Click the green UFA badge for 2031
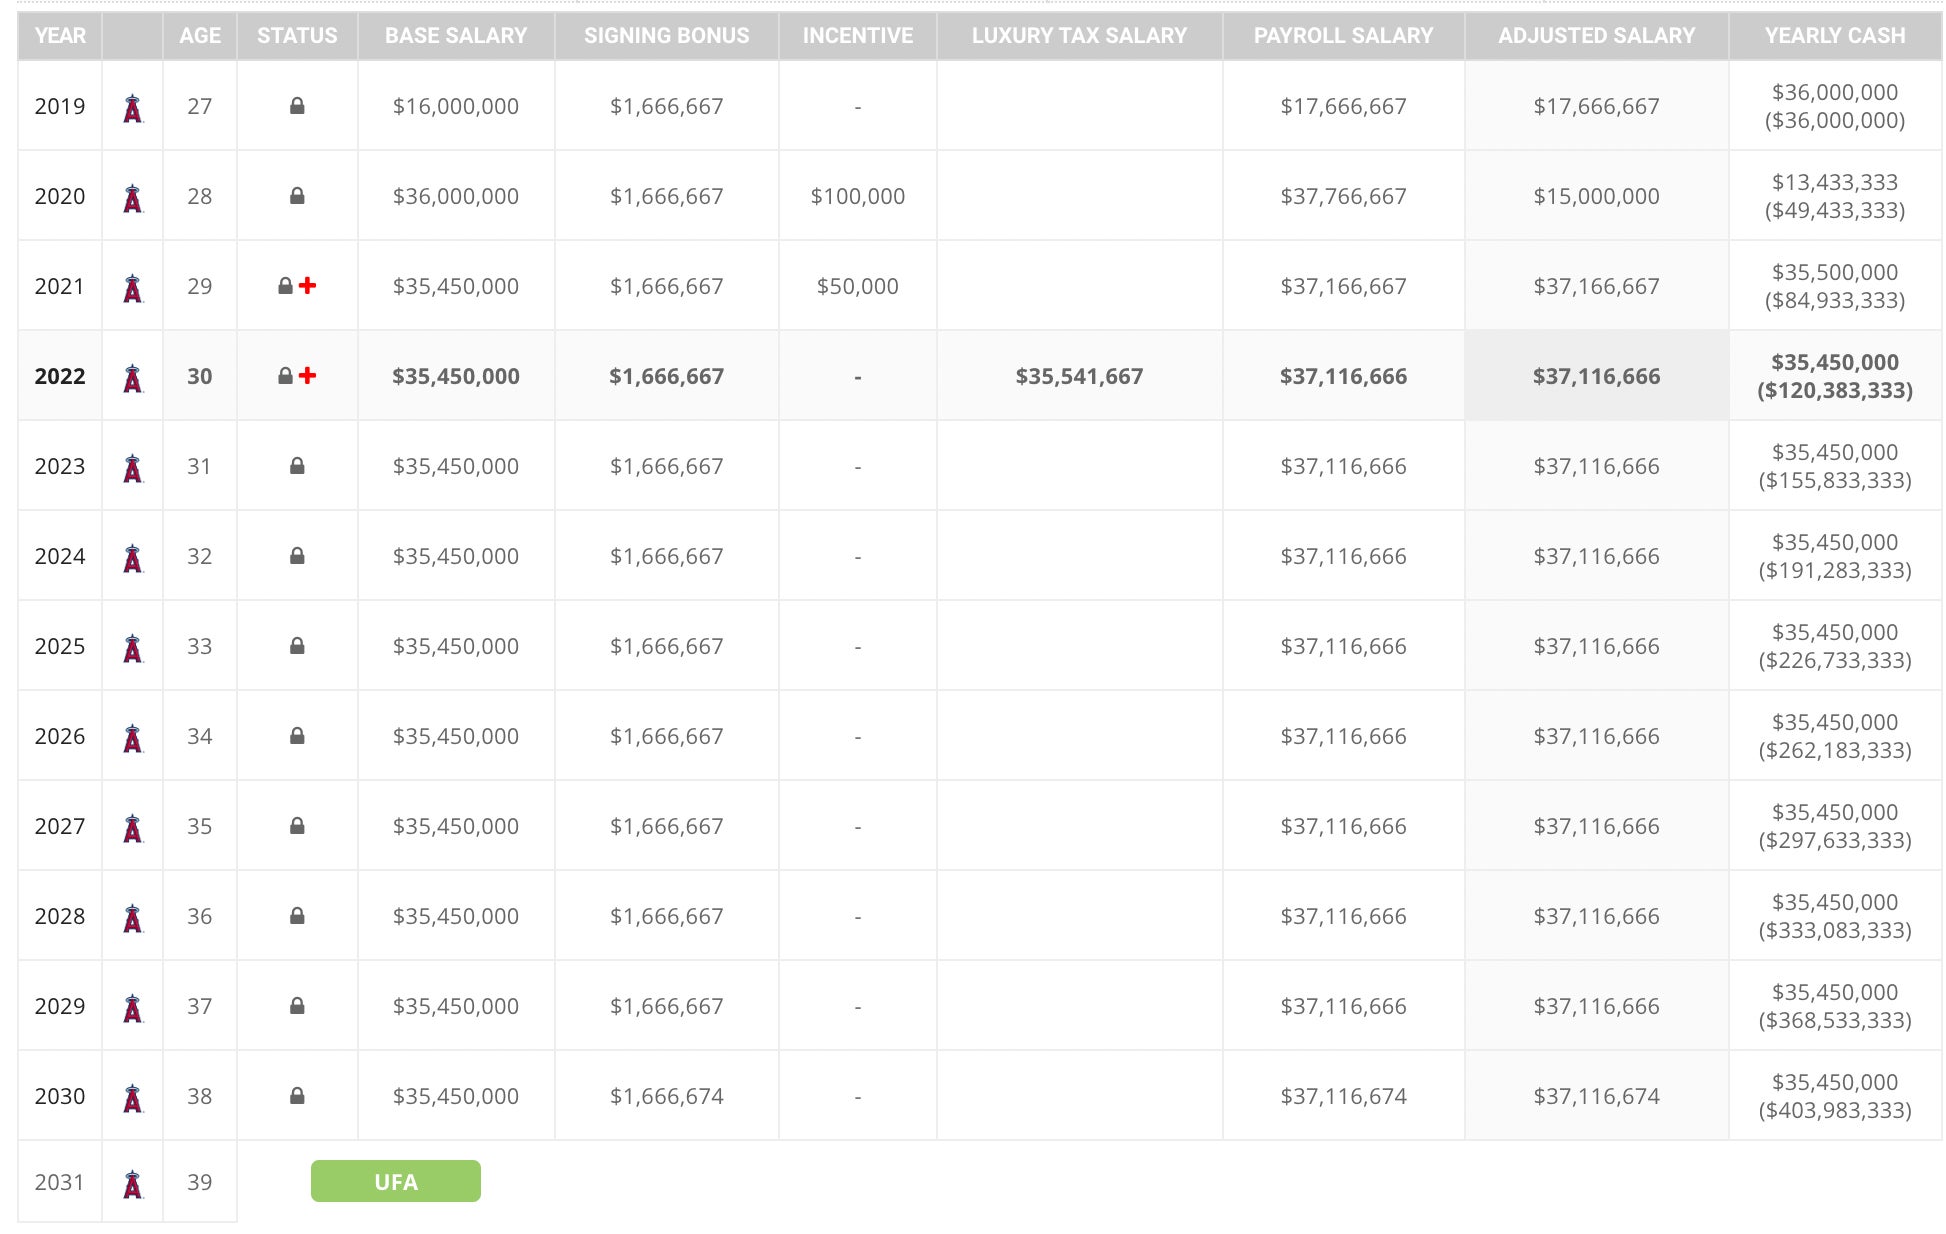Viewport: 1946px width, 1234px height. point(396,1181)
